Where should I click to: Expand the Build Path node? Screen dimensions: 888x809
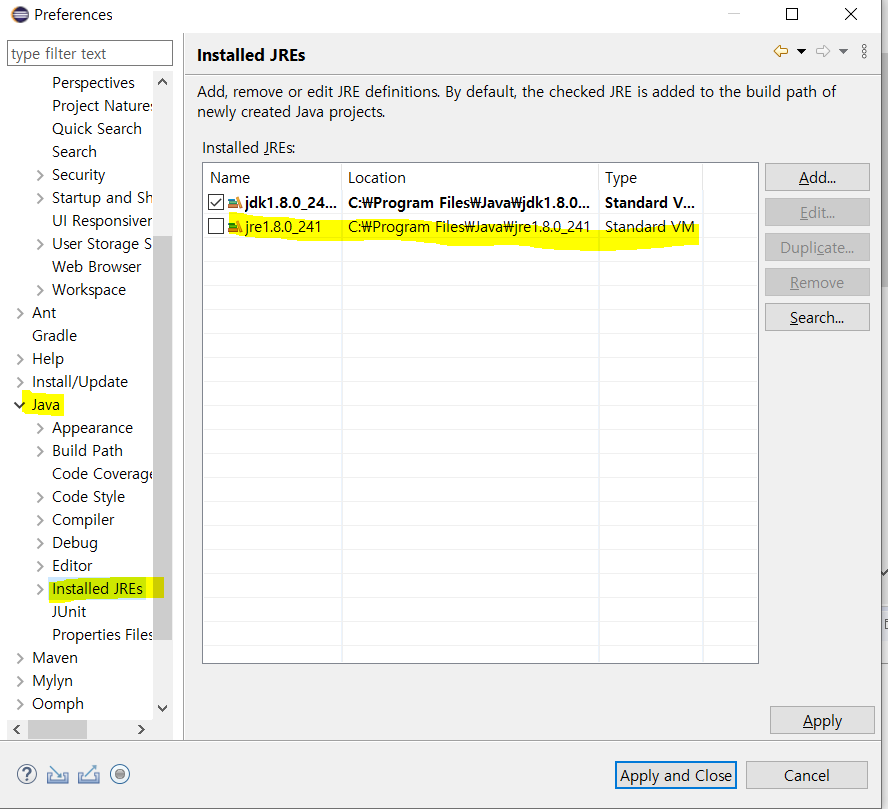(x=40, y=451)
